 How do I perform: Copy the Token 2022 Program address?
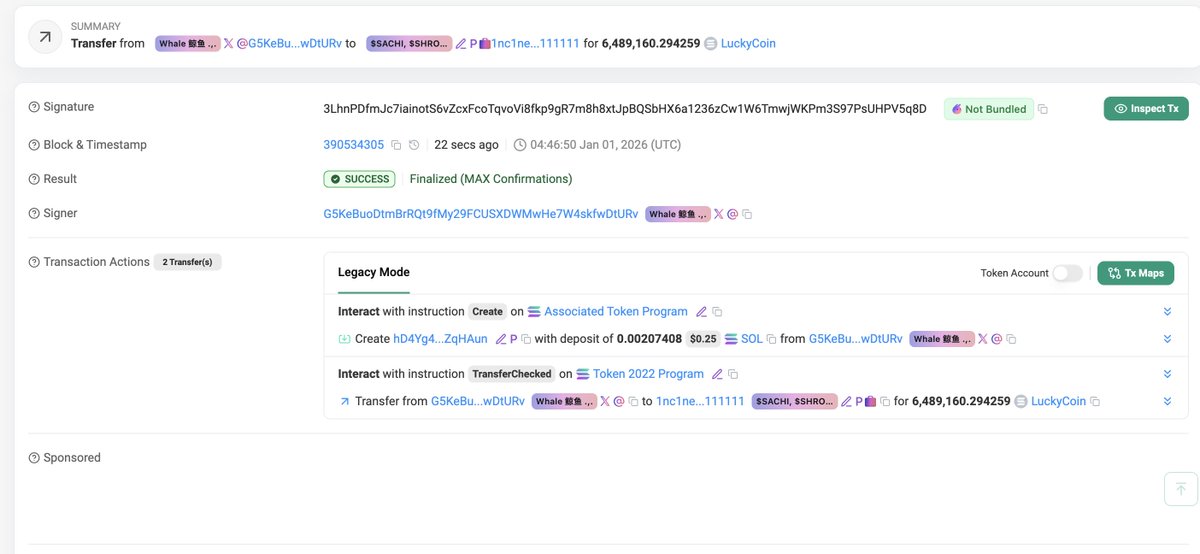point(733,374)
